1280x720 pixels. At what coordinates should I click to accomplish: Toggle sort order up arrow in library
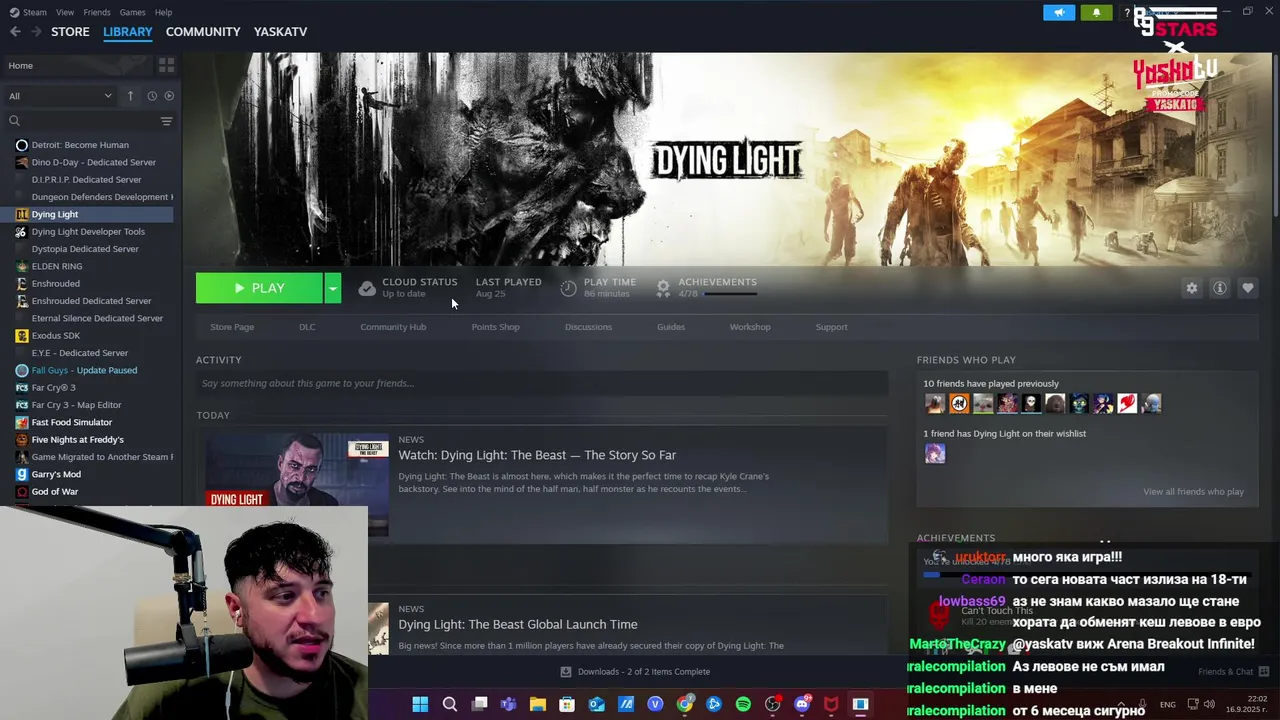[130, 96]
